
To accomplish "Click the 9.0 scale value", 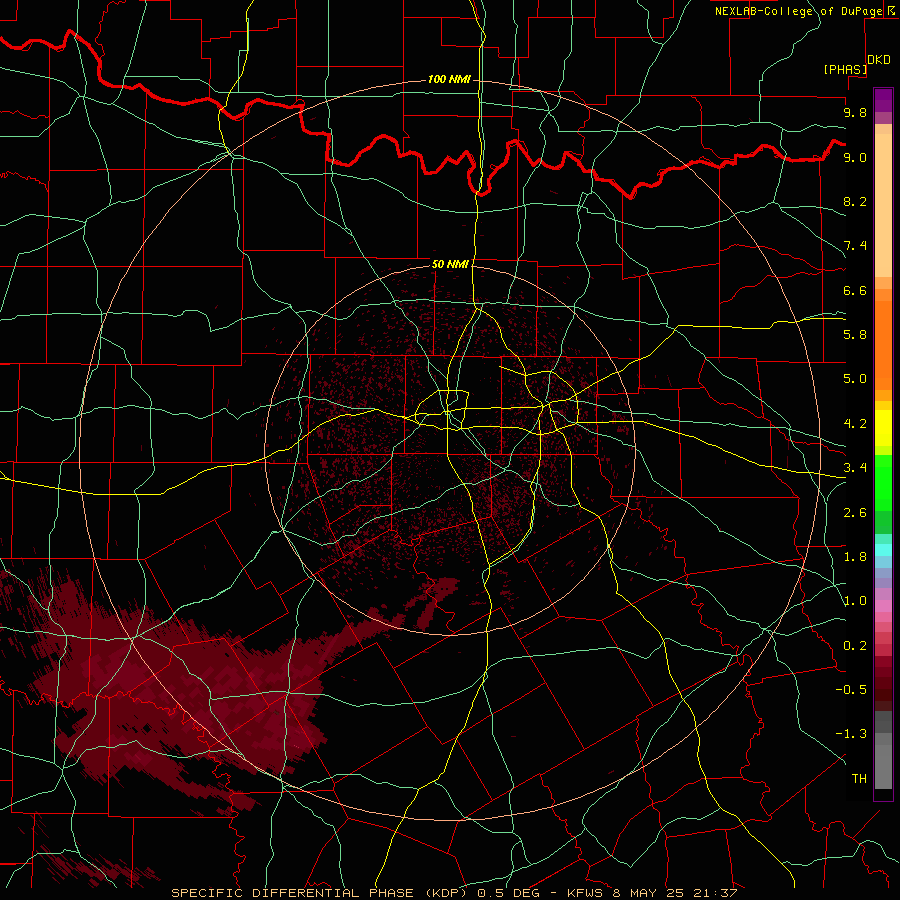I will [x=855, y=157].
